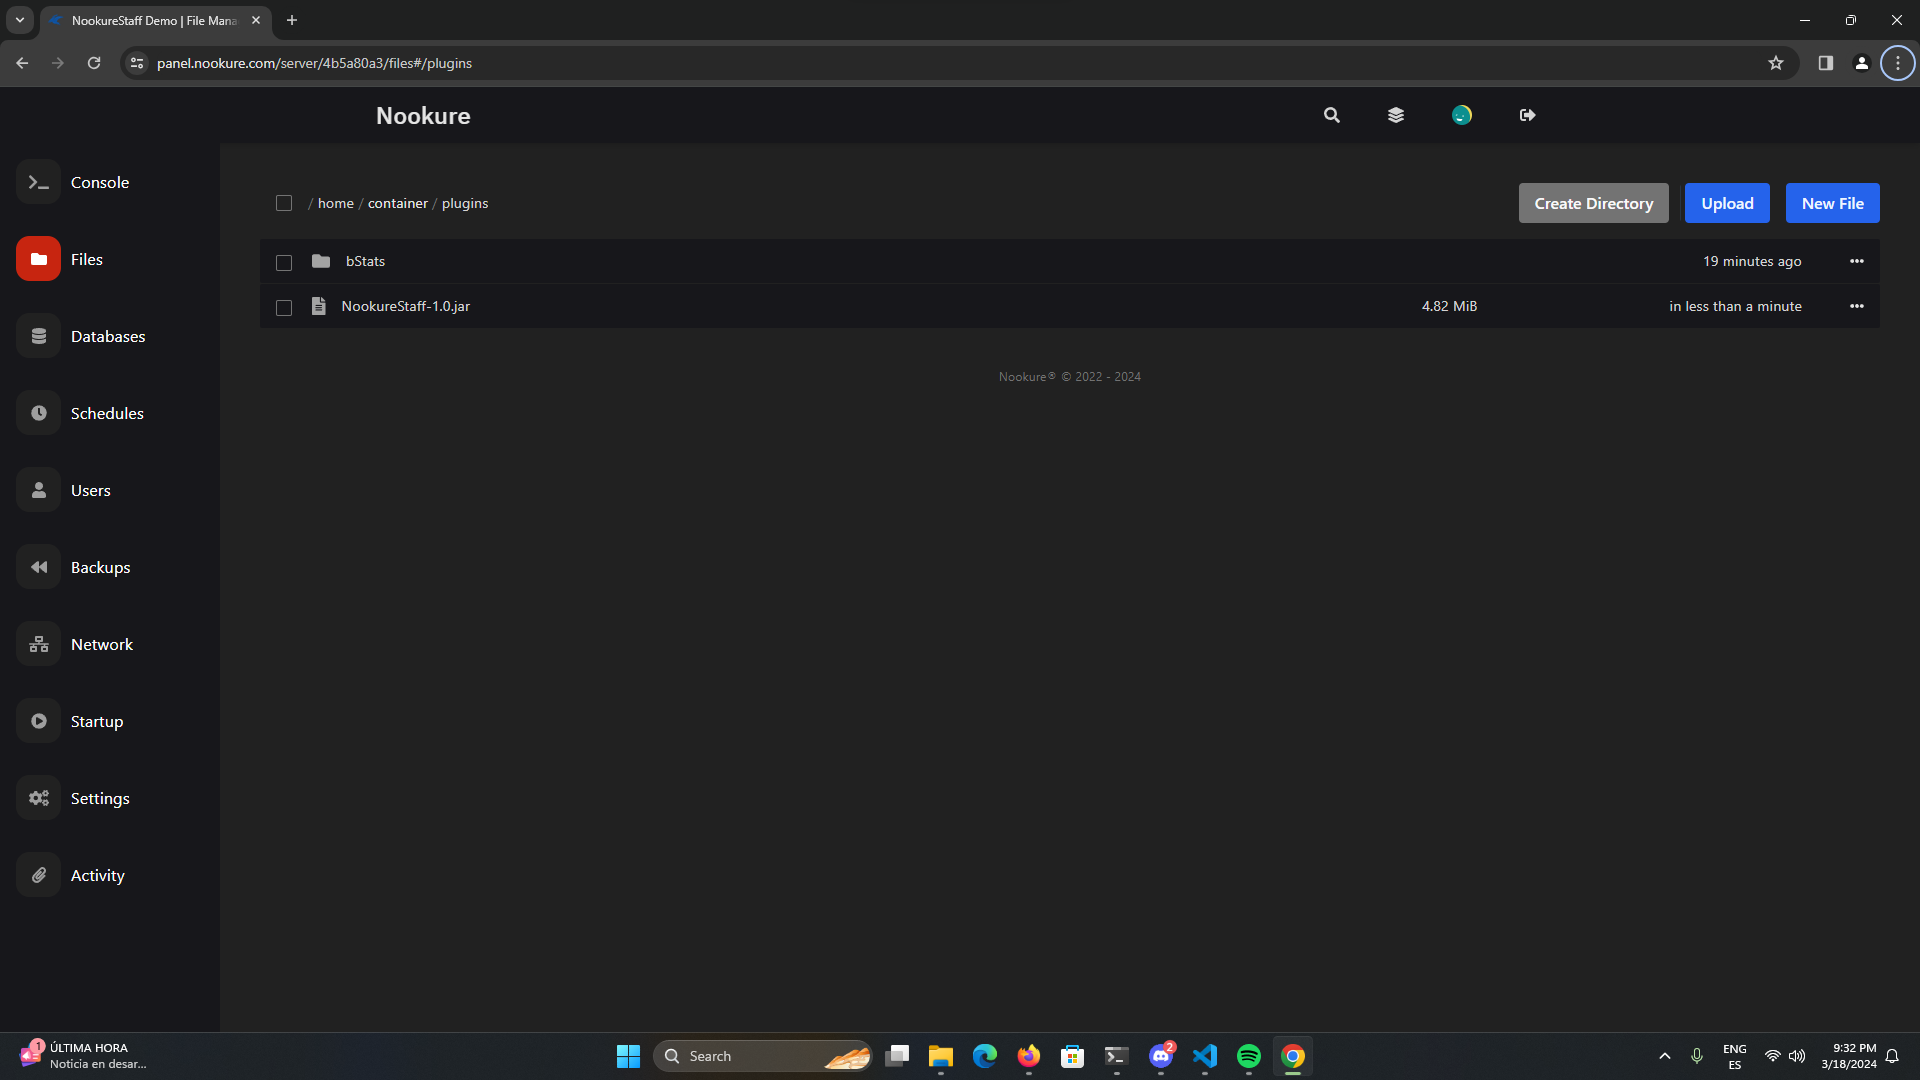This screenshot has height=1080, width=1920.
Task: Open the Schedules clock icon
Action: click(38, 413)
